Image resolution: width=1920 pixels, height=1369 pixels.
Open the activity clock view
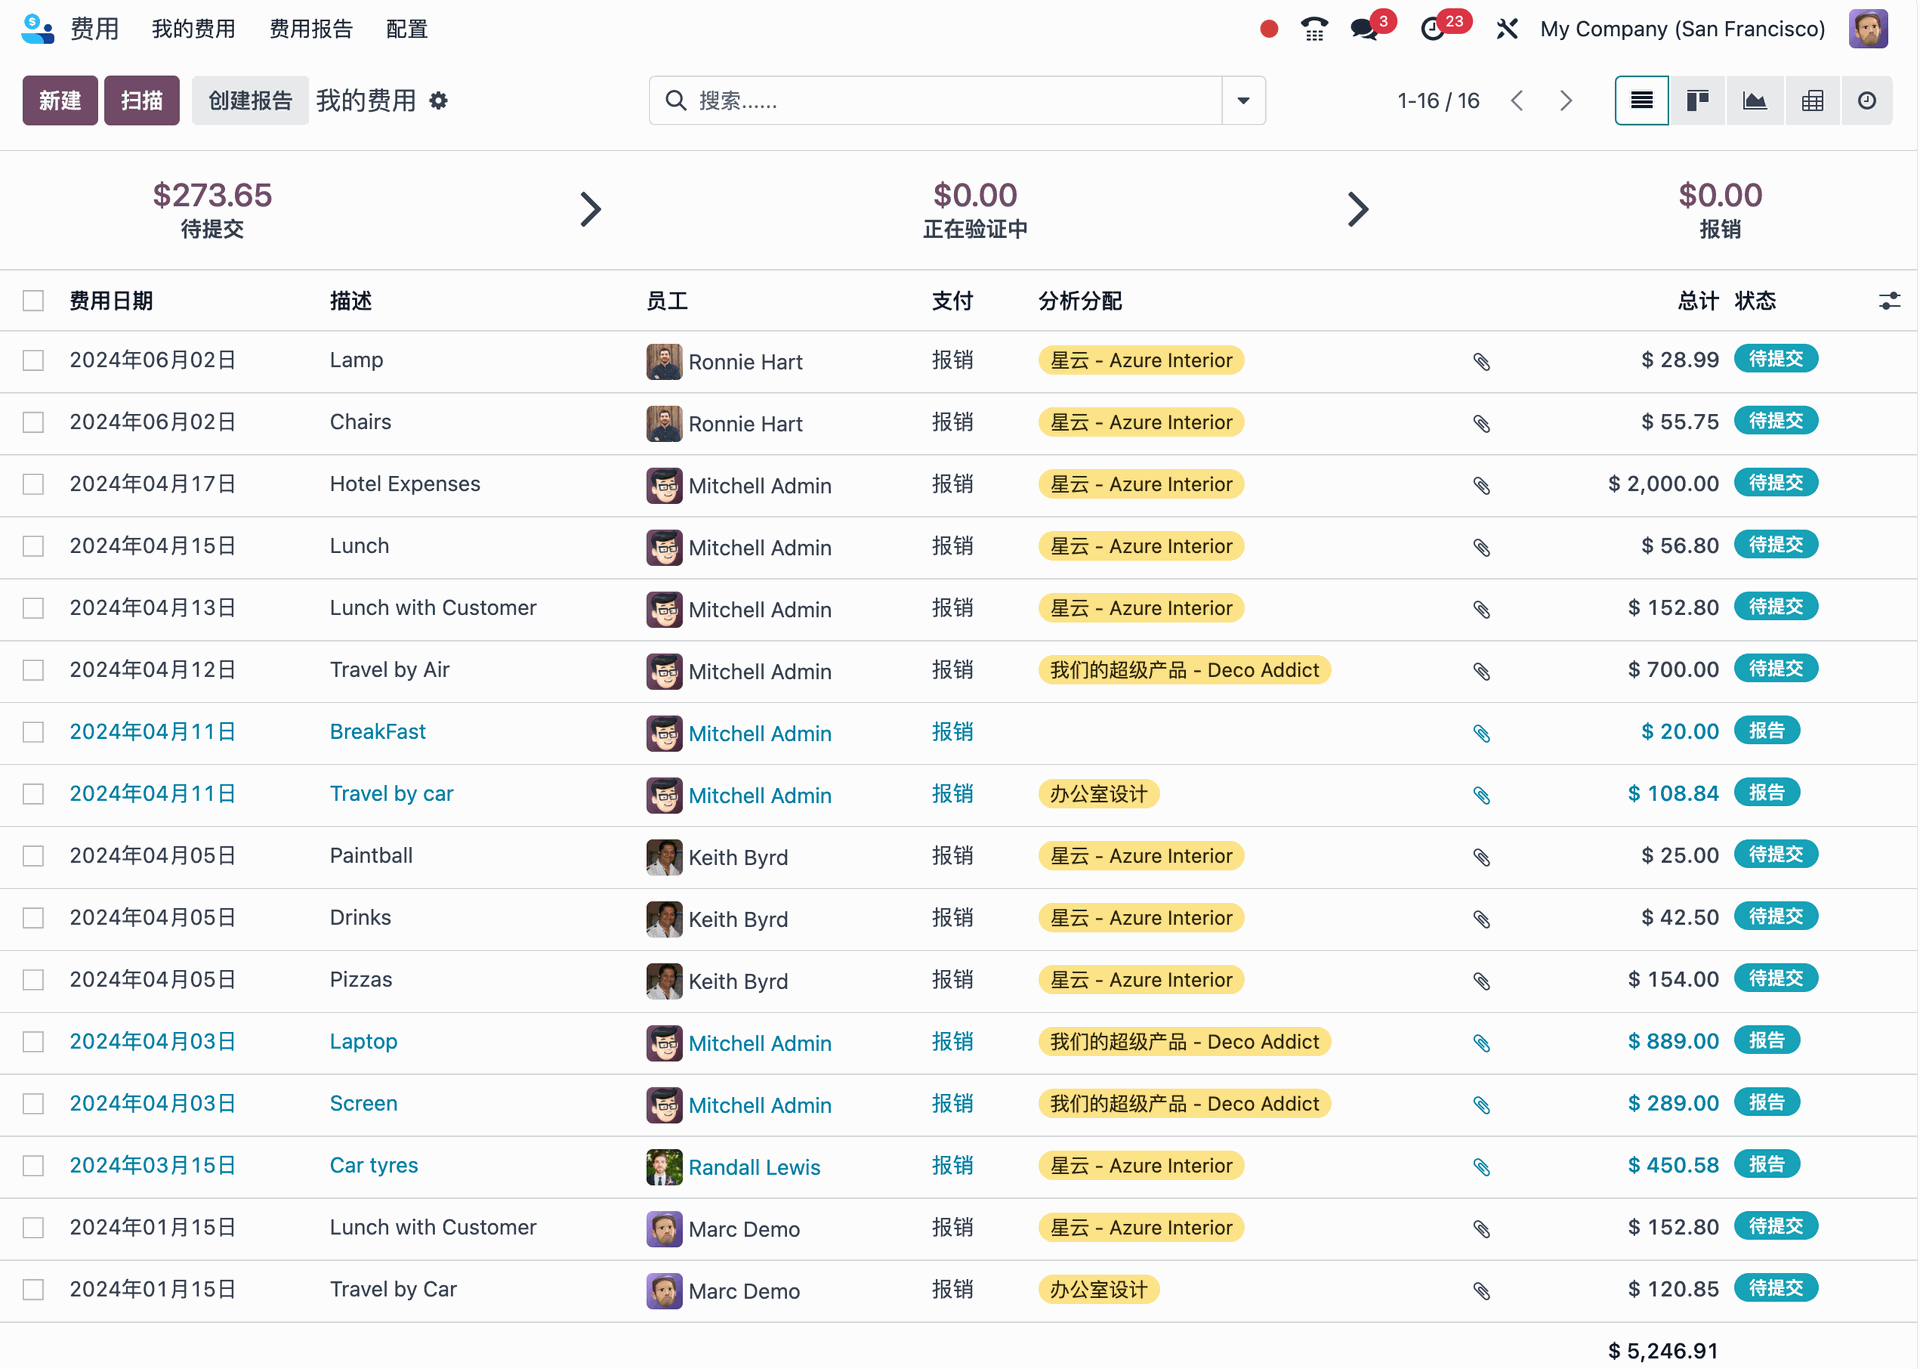[1867, 100]
